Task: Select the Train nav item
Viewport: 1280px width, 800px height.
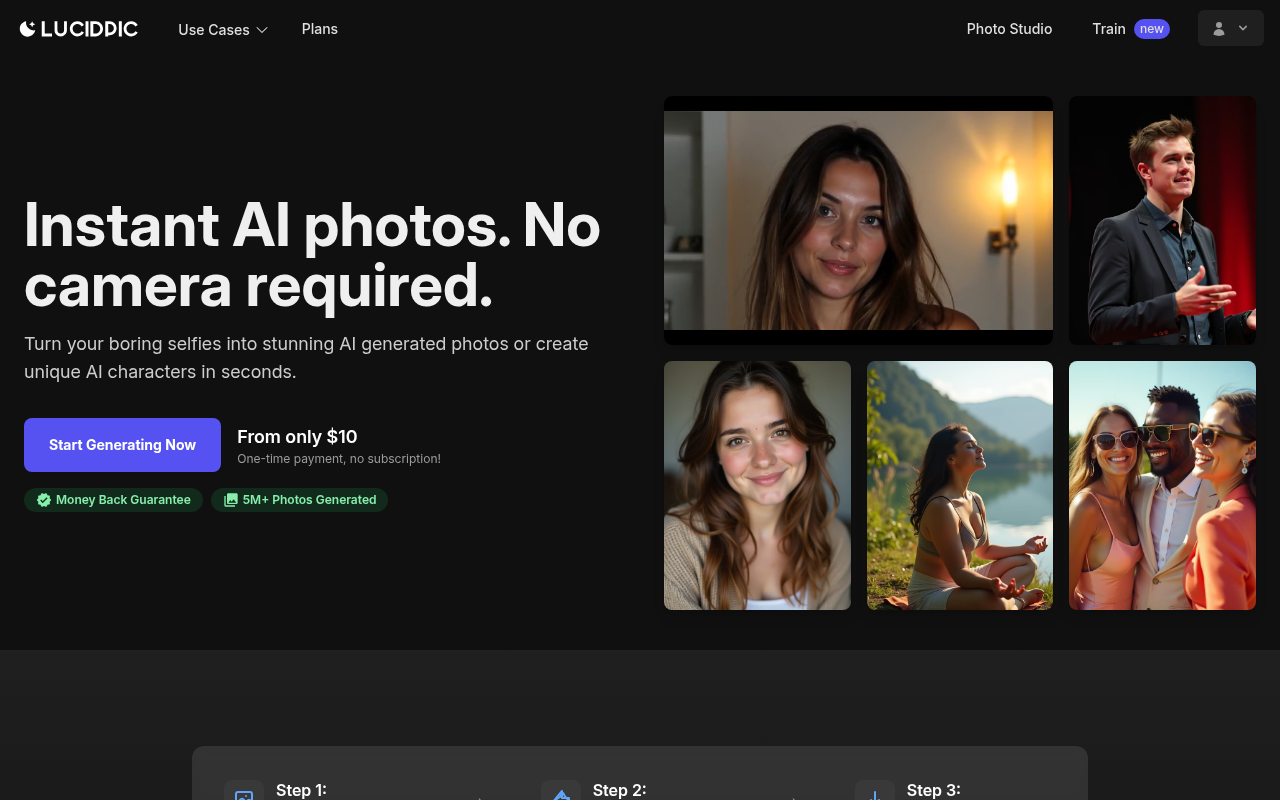Action: point(1109,29)
